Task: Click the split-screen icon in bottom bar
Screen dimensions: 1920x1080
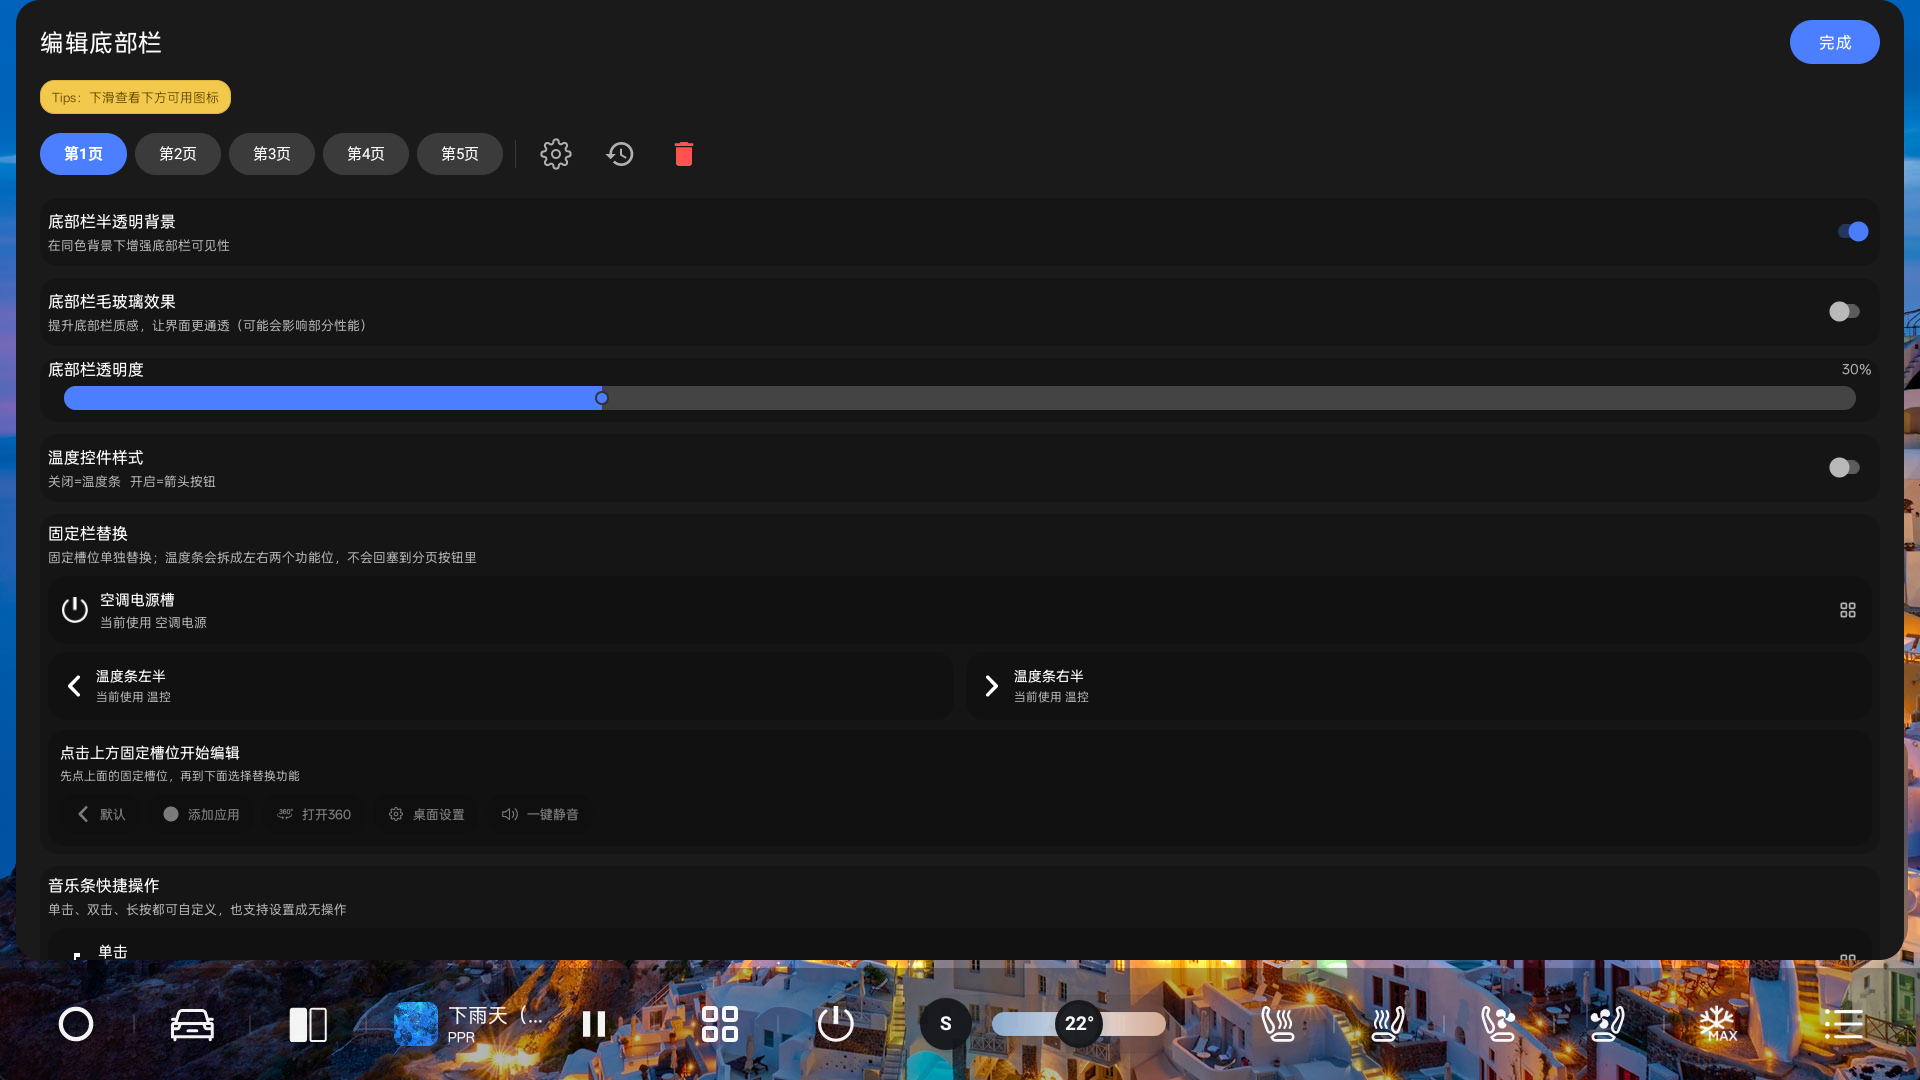Action: [x=308, y=1024]
